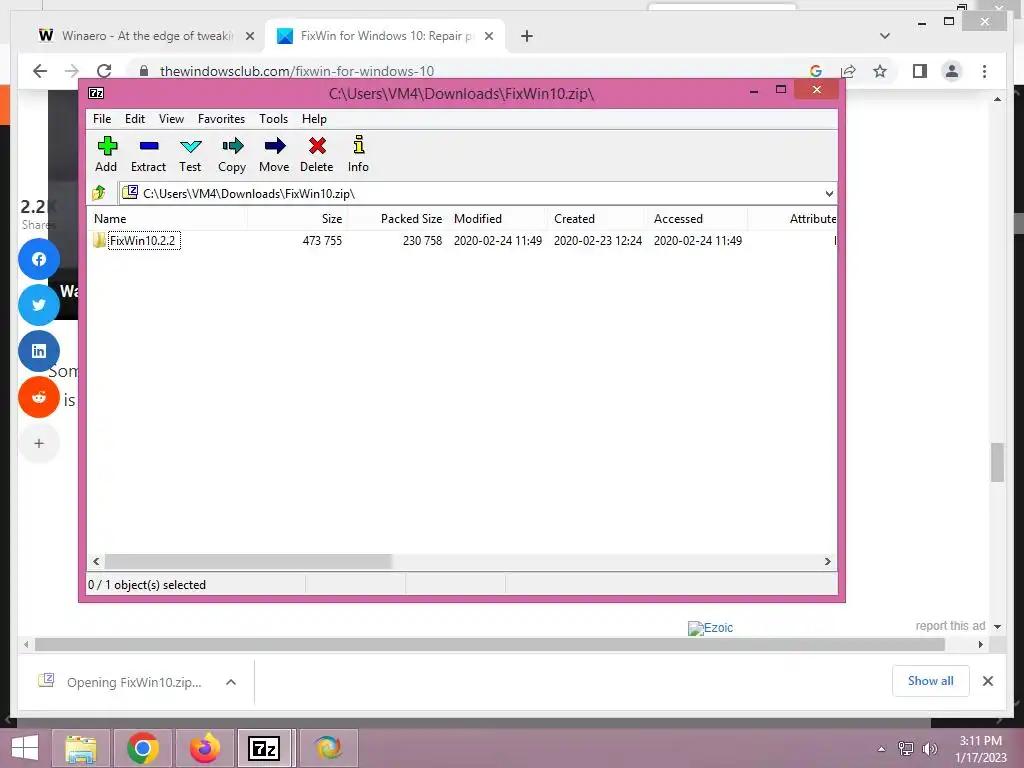Open the Info tool
This screenshot has height=768, width=1024.
pos(358,155)
